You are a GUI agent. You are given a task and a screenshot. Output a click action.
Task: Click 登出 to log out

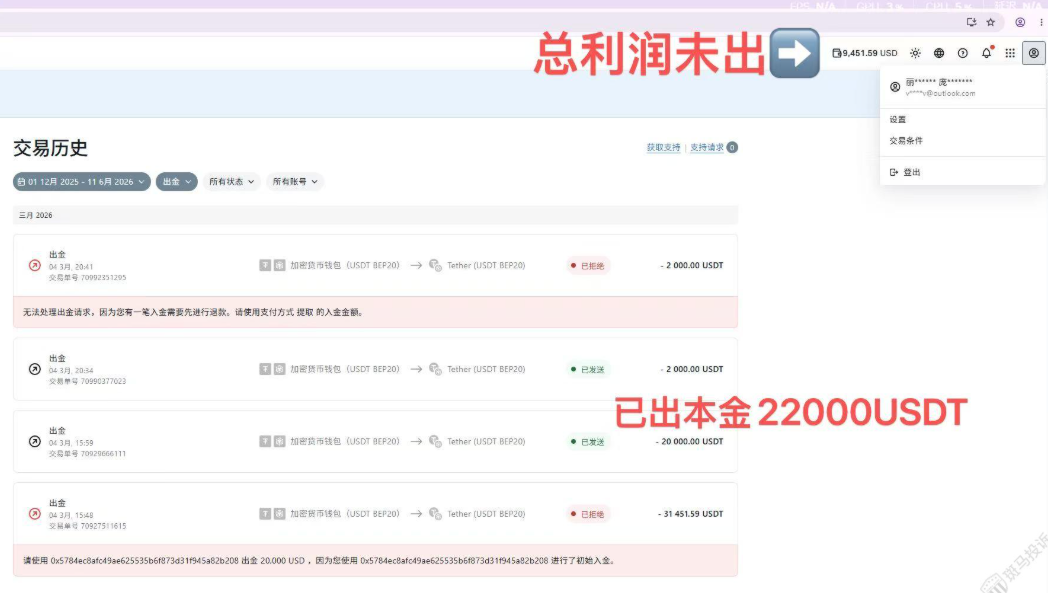click(912, 172)
